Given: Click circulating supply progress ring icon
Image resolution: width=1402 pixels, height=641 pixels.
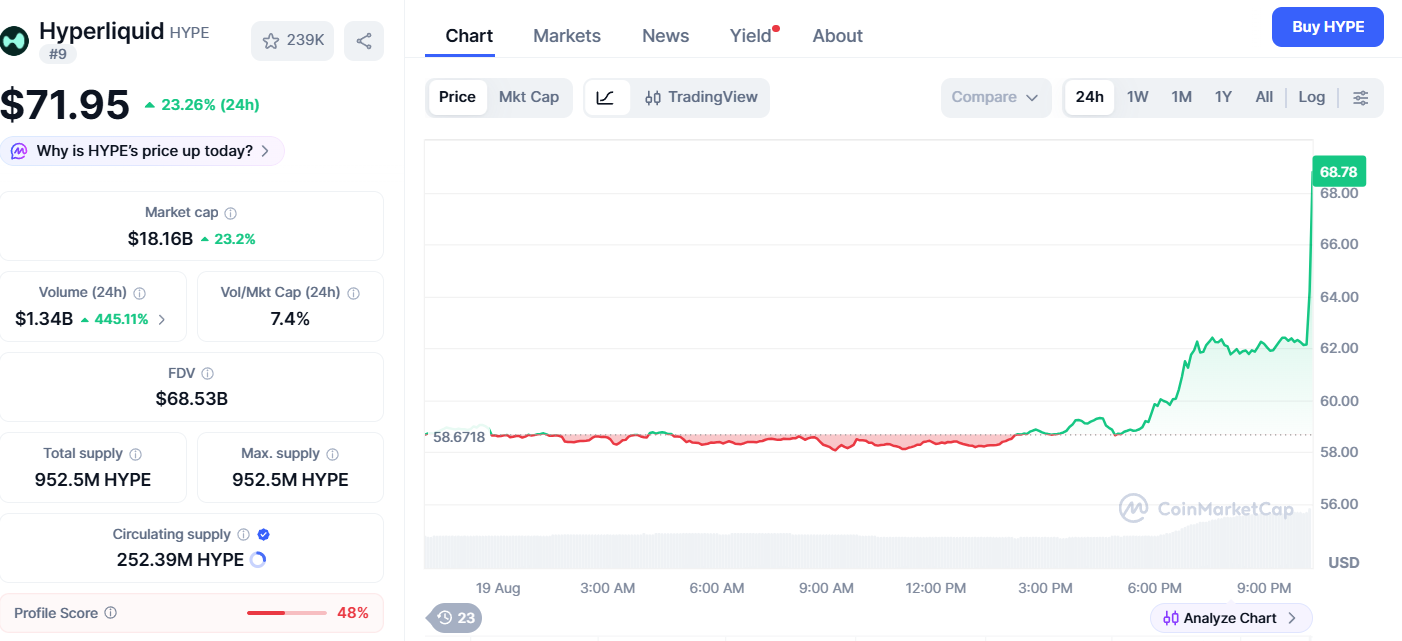Looking at the screenshot, I should (258, 560).
